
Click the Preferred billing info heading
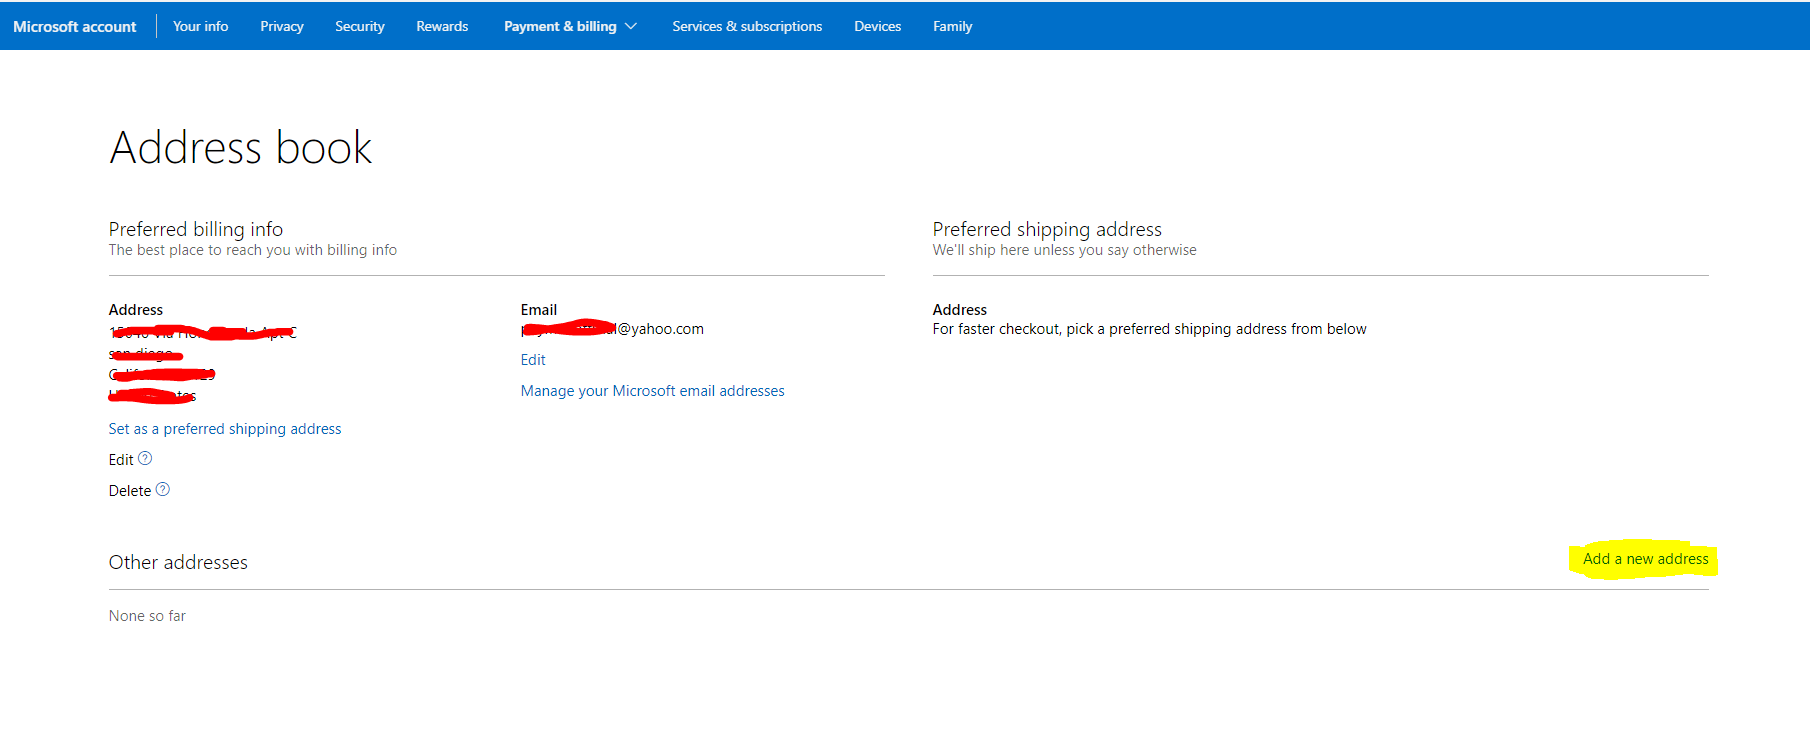click(196, 229)
